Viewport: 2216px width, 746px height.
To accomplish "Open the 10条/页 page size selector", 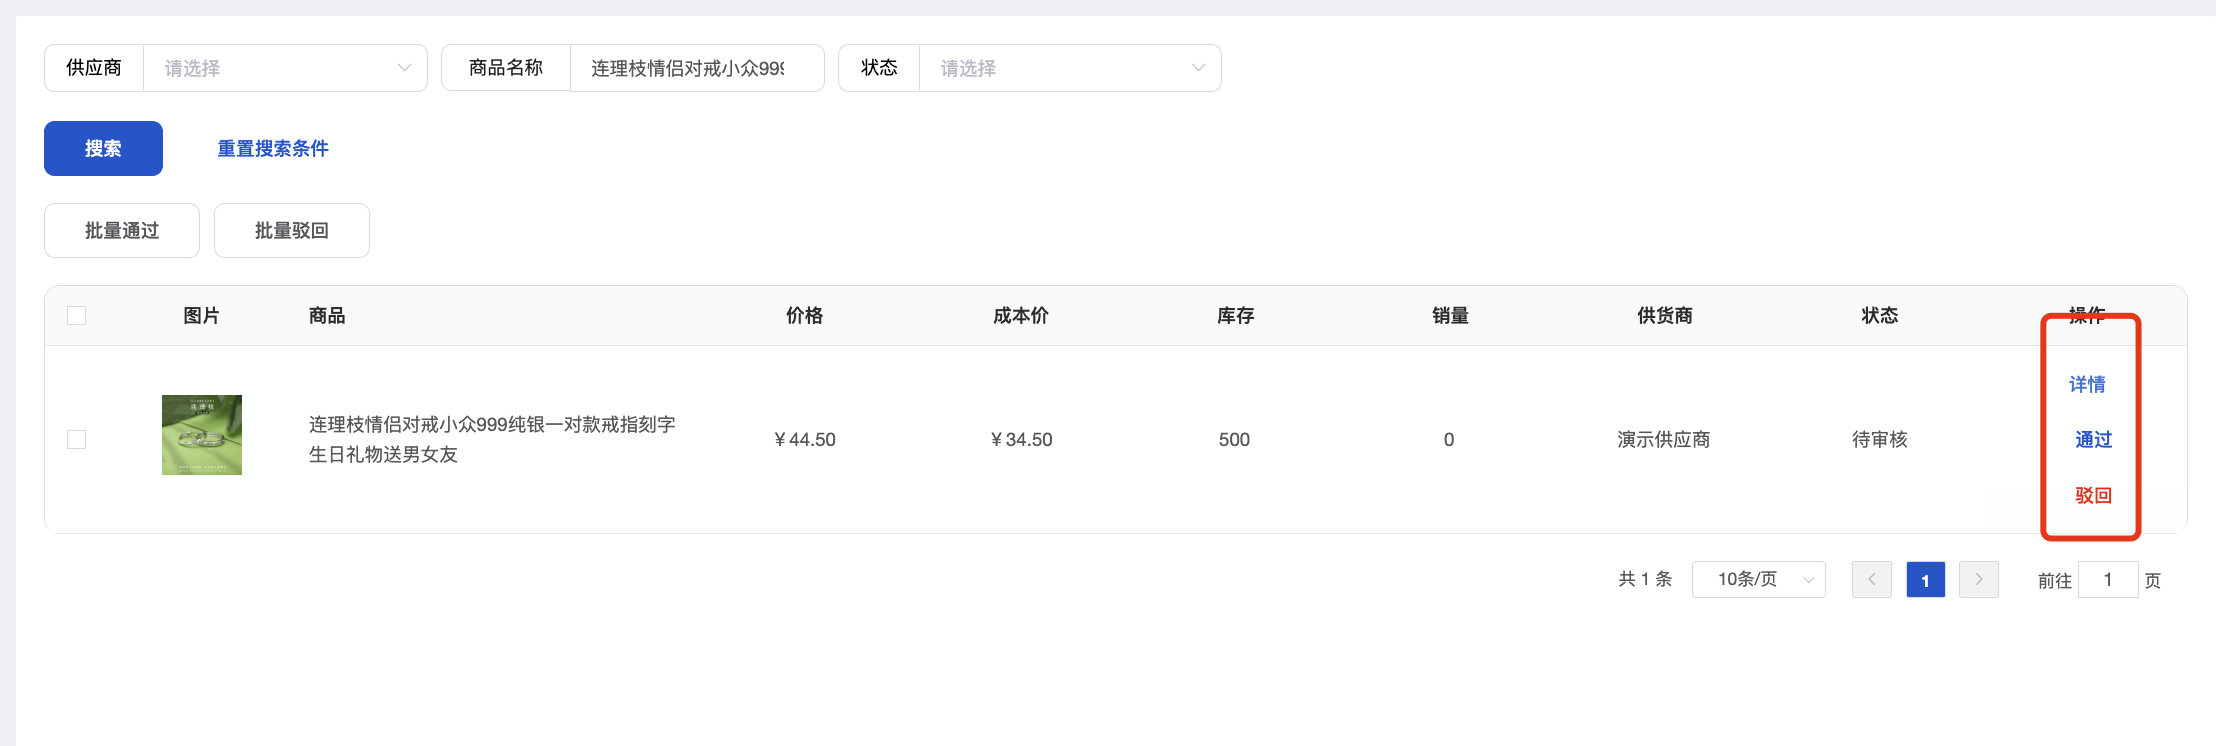I will pos(1758,580).
